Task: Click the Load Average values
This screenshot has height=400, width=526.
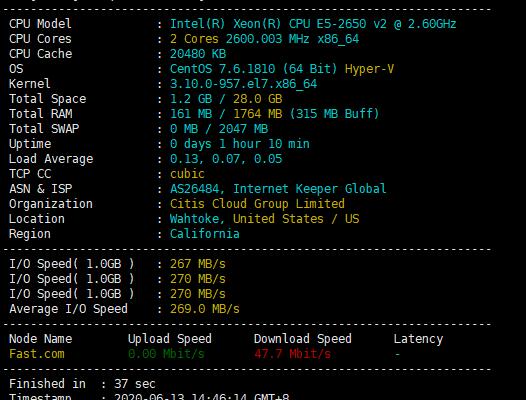Action: point(226,159)
